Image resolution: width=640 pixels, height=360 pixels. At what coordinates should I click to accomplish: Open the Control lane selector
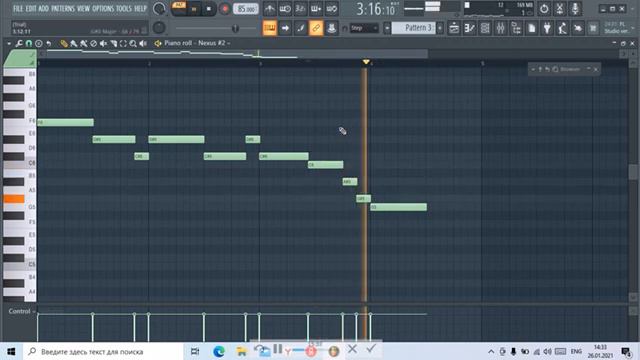point(22,311)
